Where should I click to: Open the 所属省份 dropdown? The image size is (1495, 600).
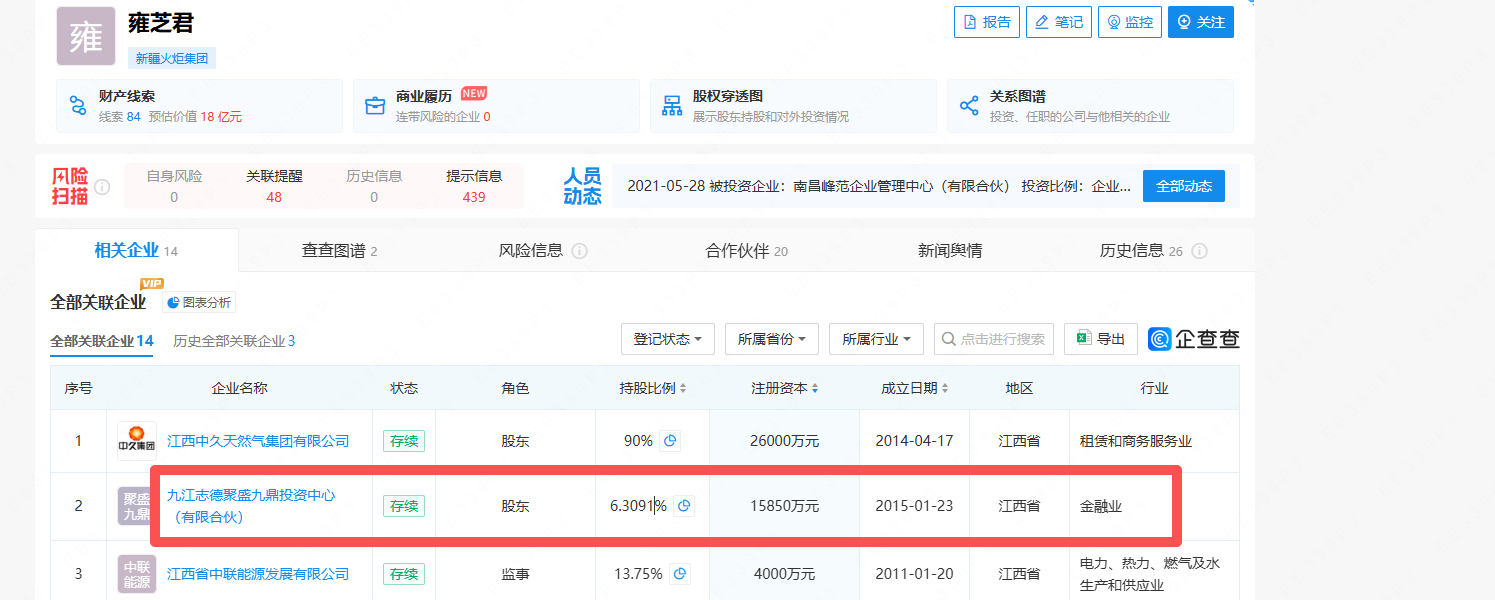tap(772, 339)
